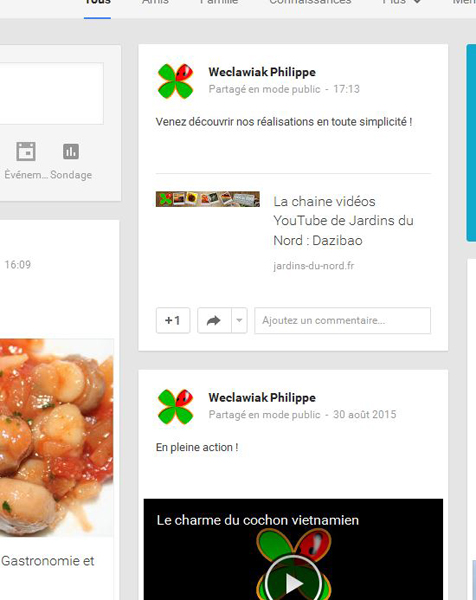Click the video title Le charme du cochon vietnamien
Screen dimensions: 476x600
258,520
